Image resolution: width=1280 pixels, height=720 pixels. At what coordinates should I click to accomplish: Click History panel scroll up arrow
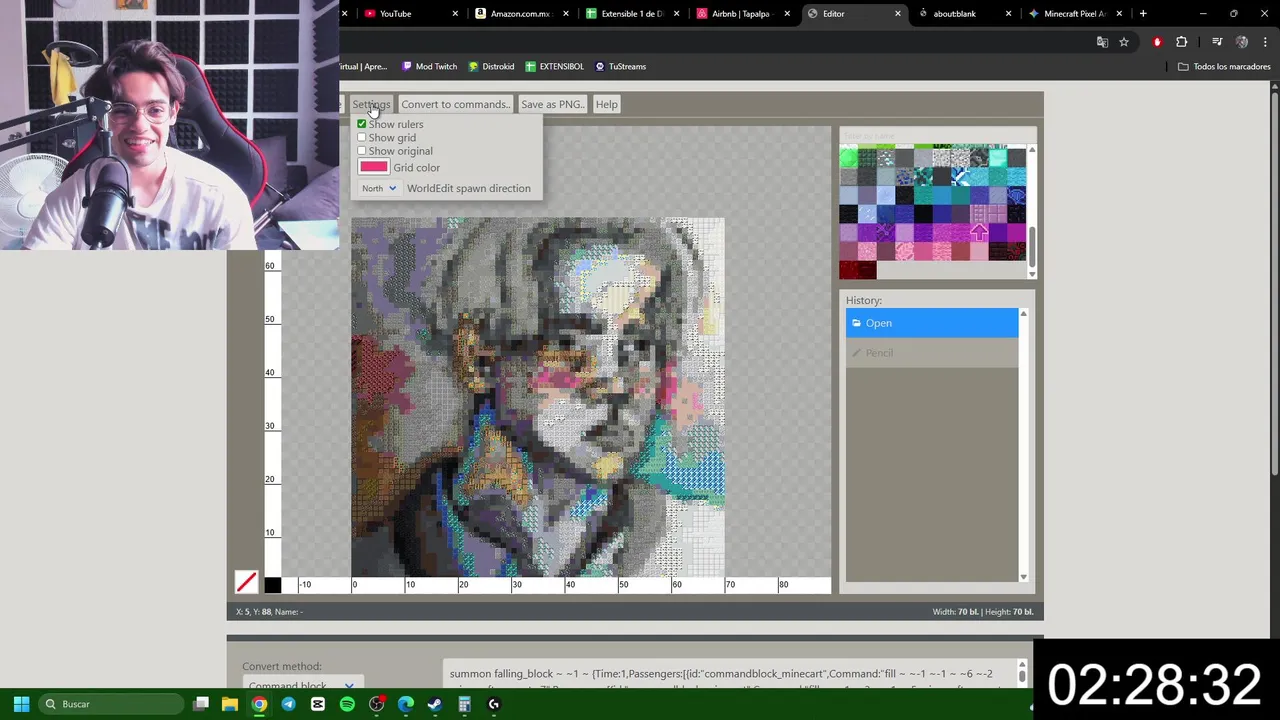coord(1023,315)
